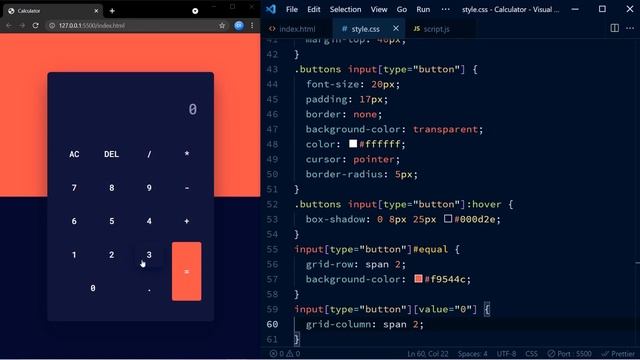Open the File menu
This screenshot has width=640, height=360.
coord(292,9)
